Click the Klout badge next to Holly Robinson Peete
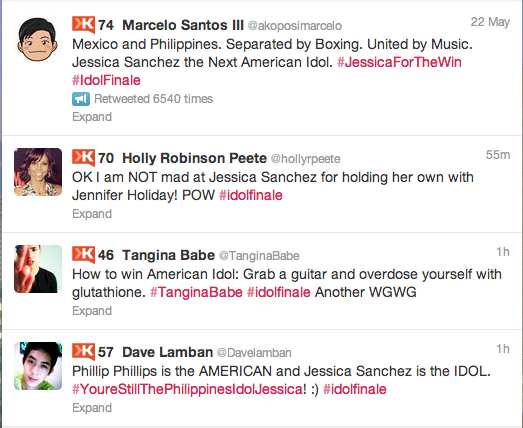The height and width of the screenshot is (428, 523). click(83, 157)
